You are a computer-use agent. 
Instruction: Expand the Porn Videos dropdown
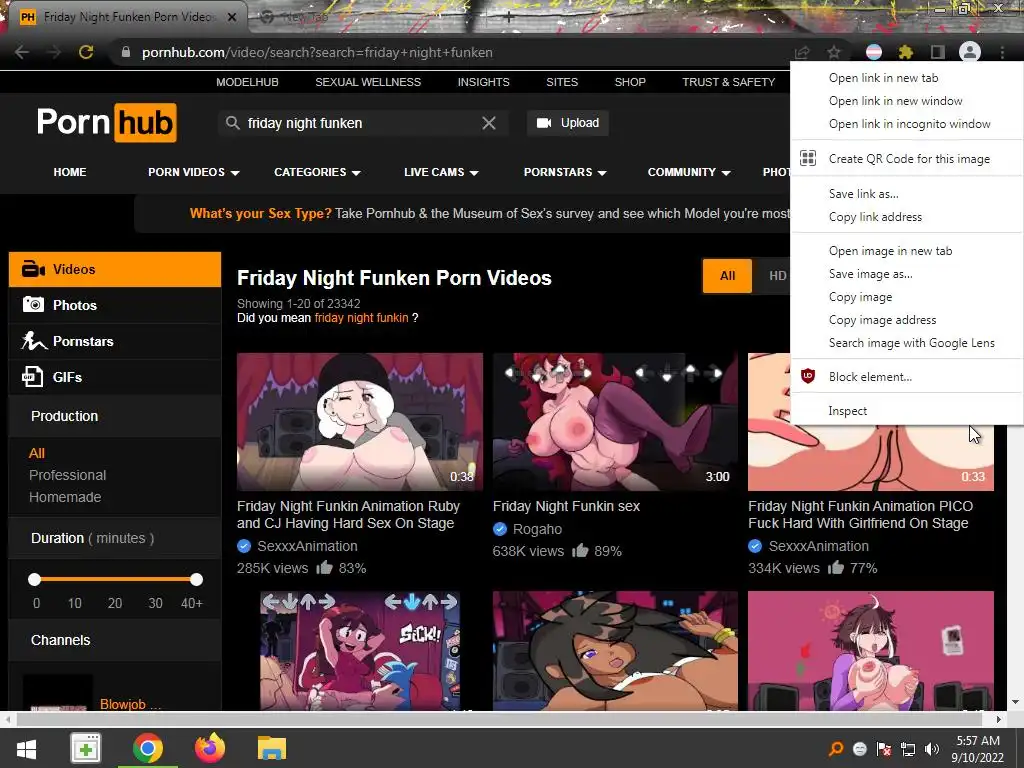coord(193,172)
